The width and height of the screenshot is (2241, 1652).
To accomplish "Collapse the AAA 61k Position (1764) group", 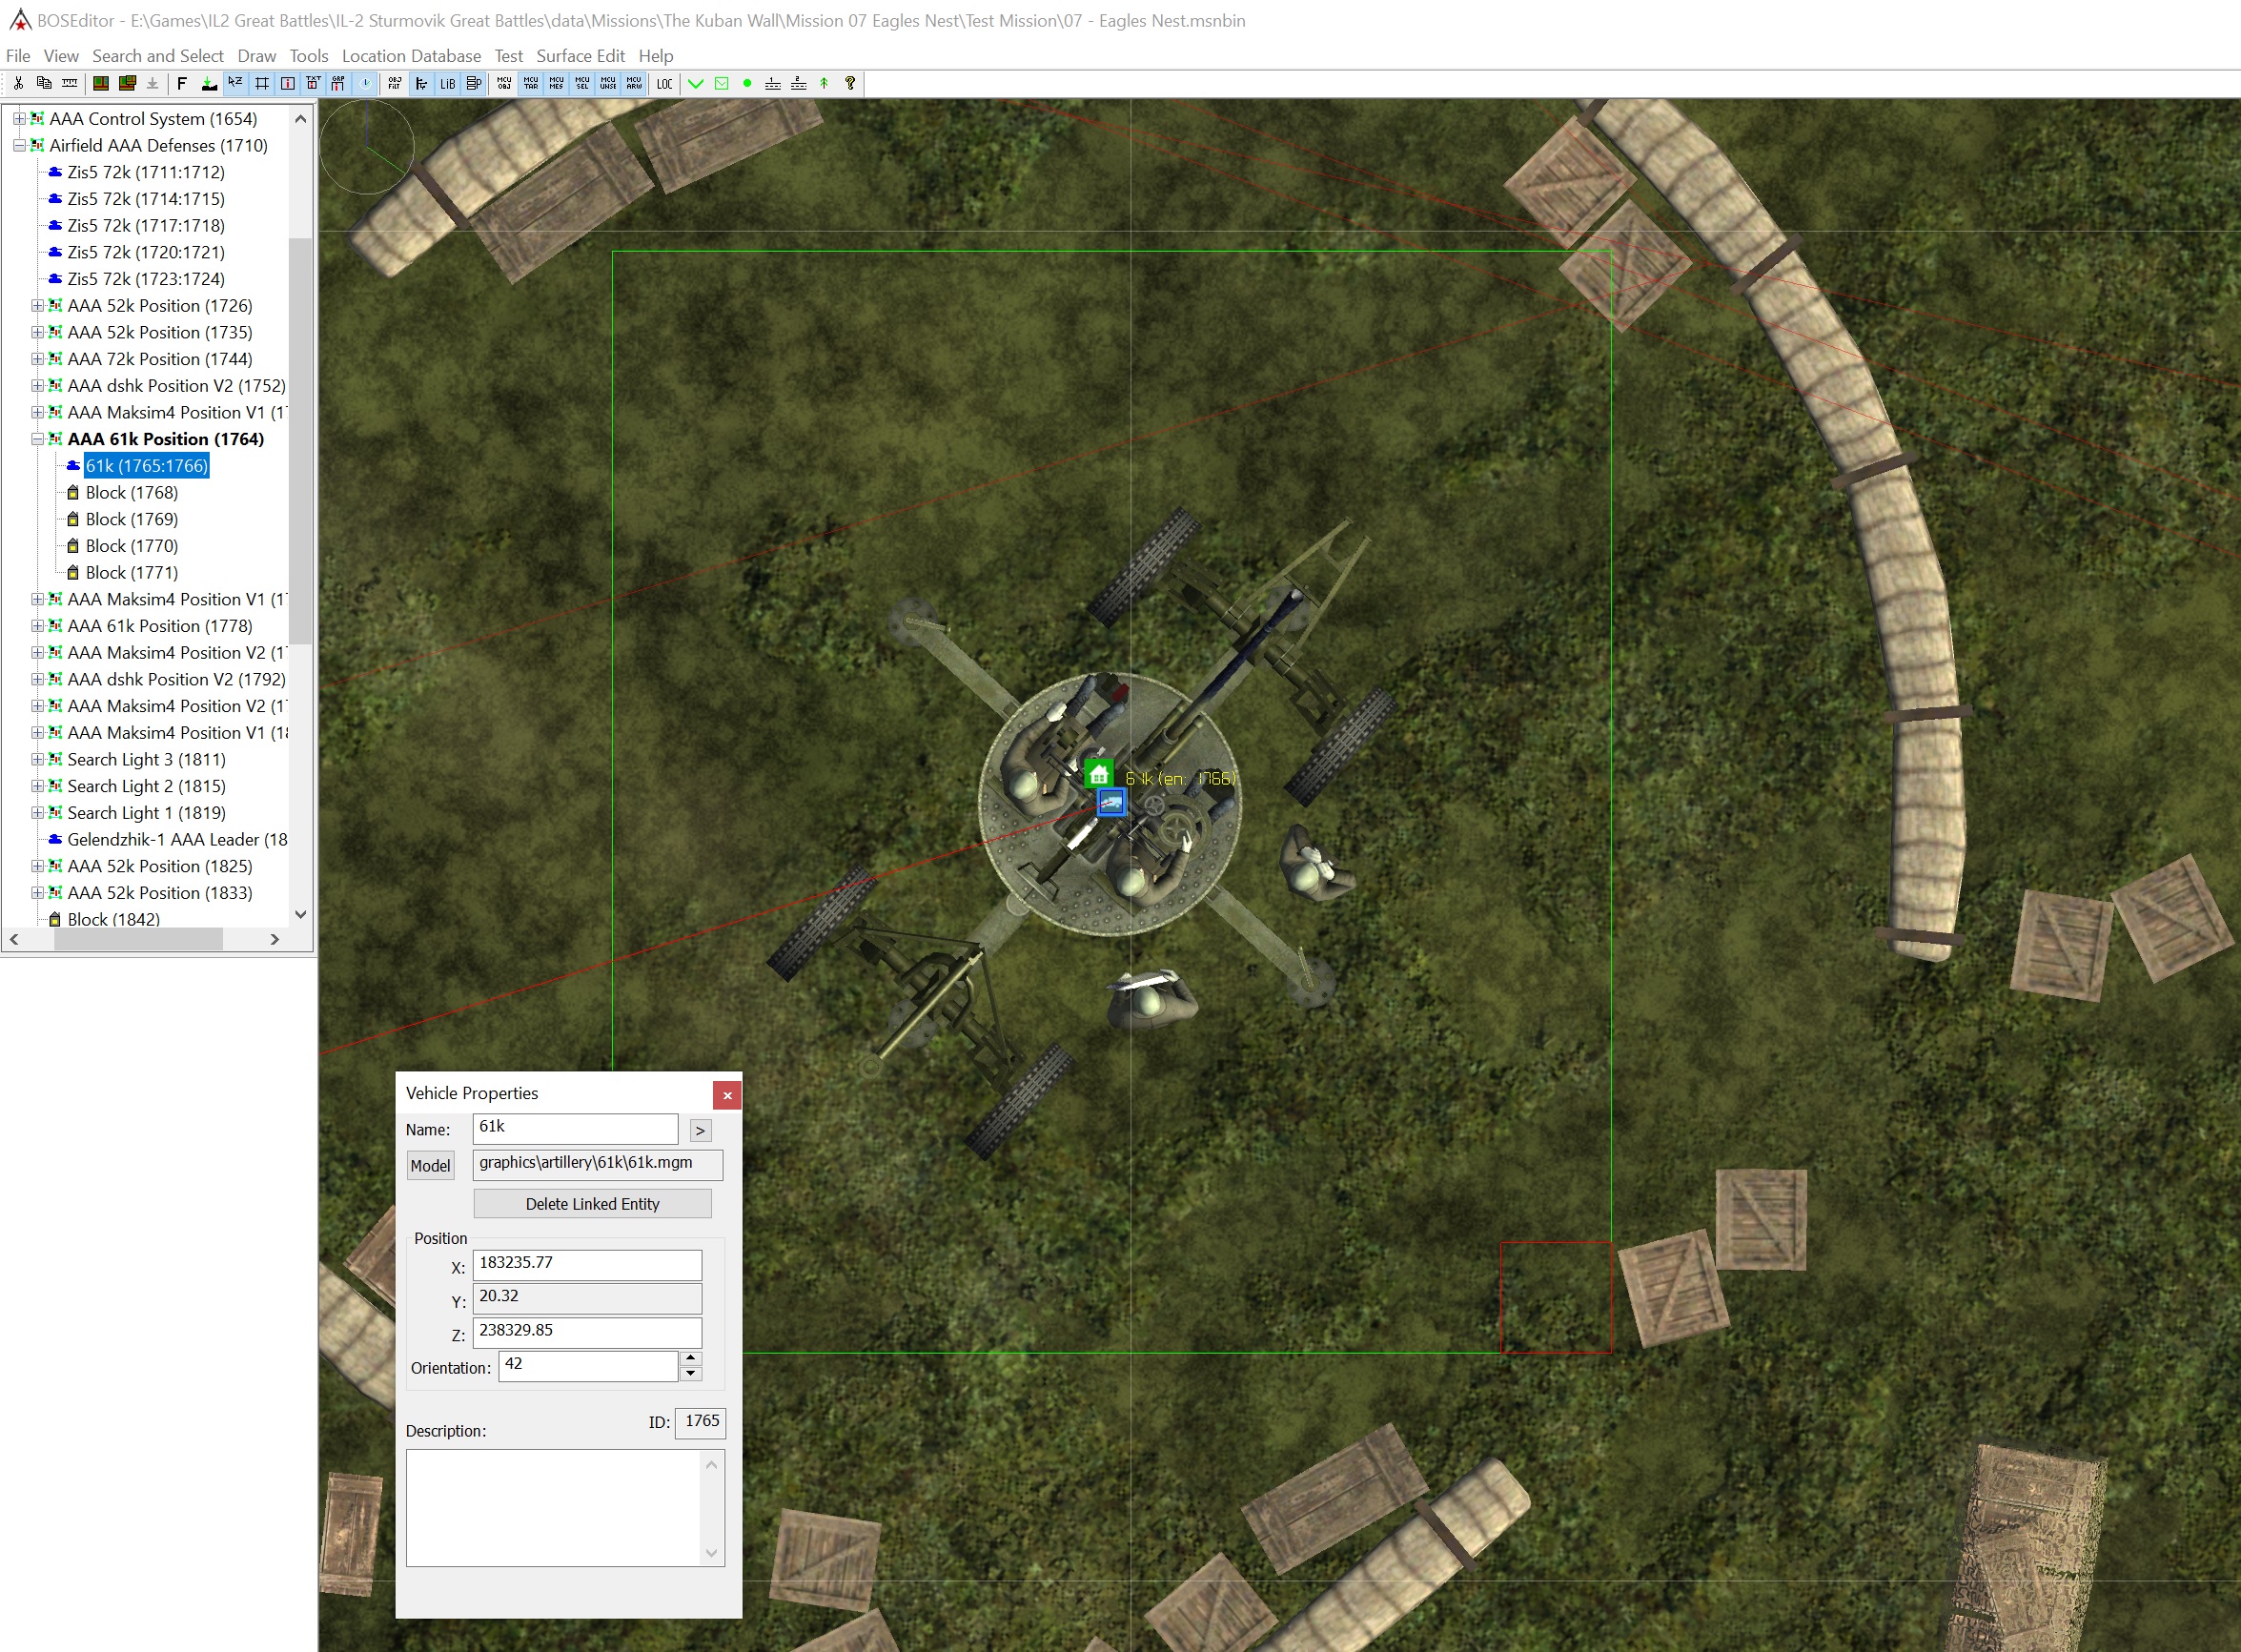I will pos(37,439).
